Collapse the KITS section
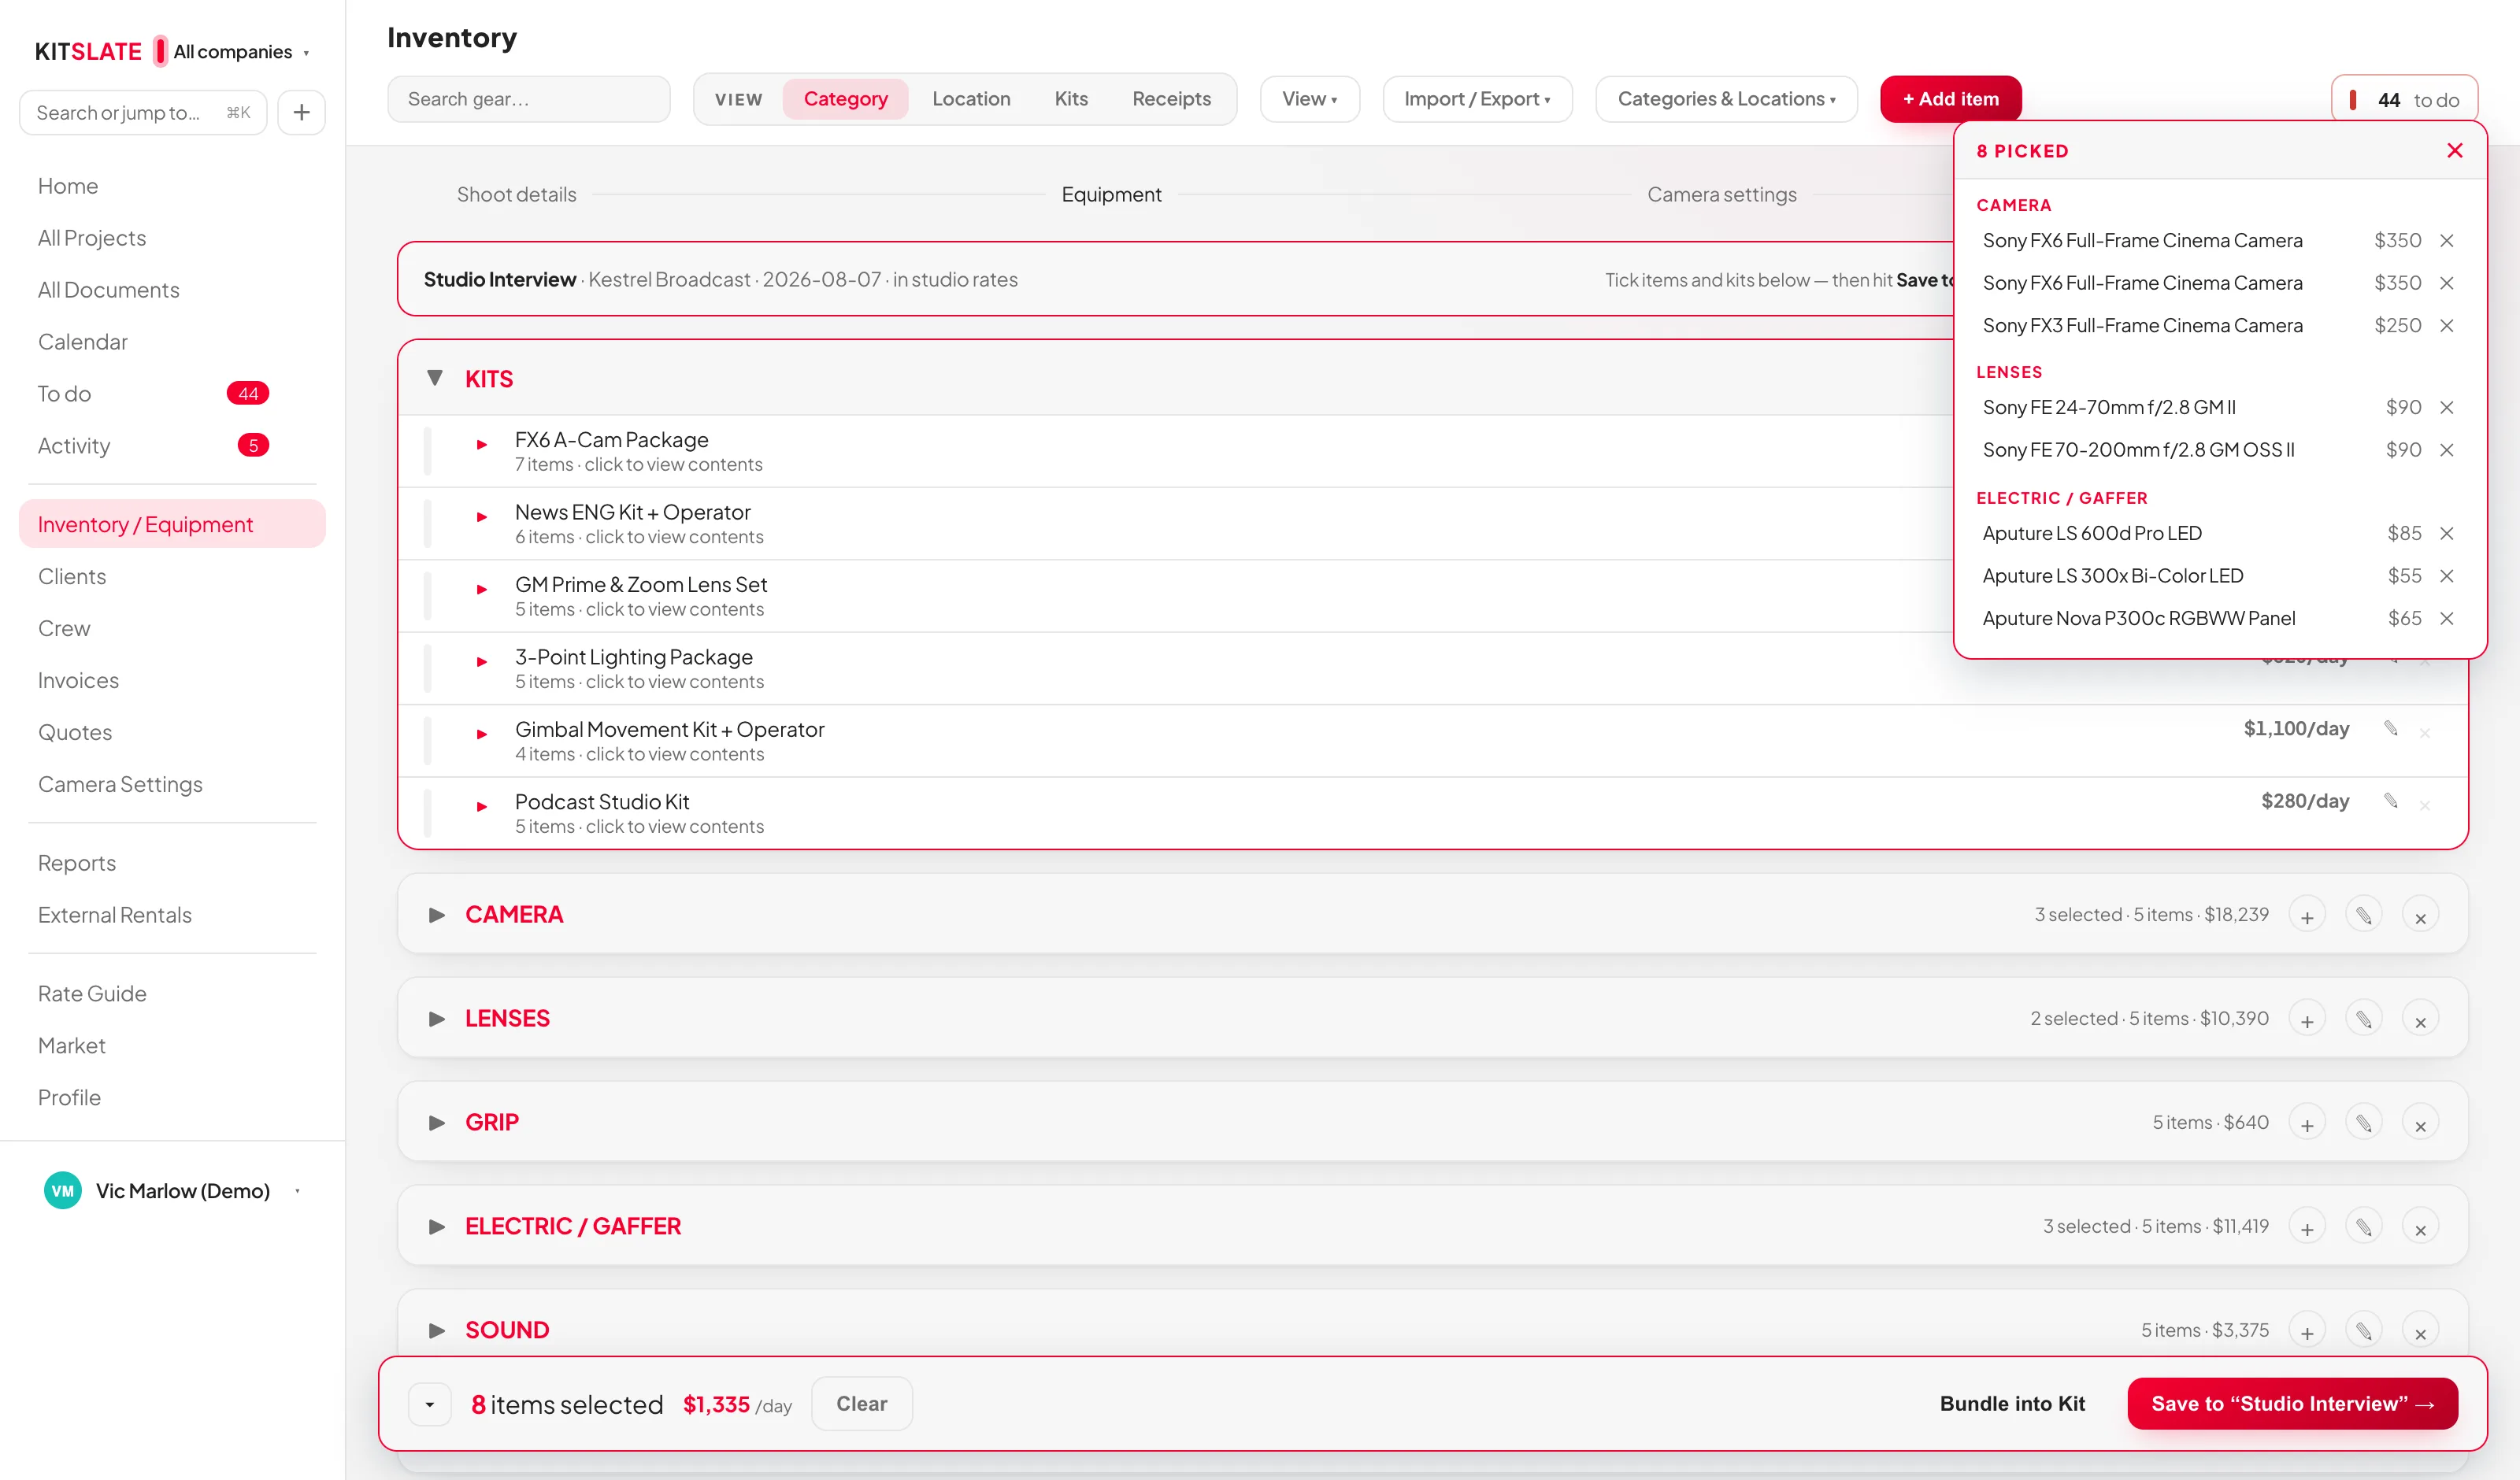Viewport: 2520px width, 1480px height. 435,378
